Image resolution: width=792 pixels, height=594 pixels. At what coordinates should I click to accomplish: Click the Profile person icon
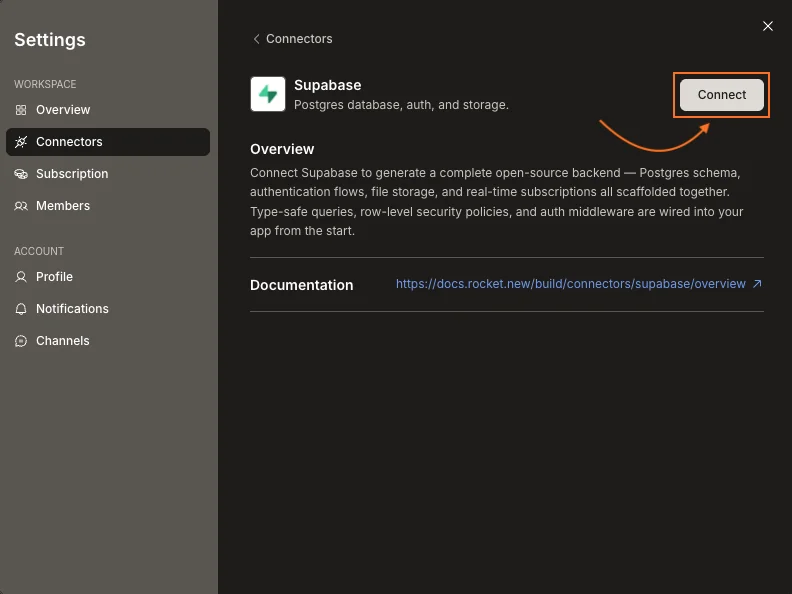coord(21,277)
